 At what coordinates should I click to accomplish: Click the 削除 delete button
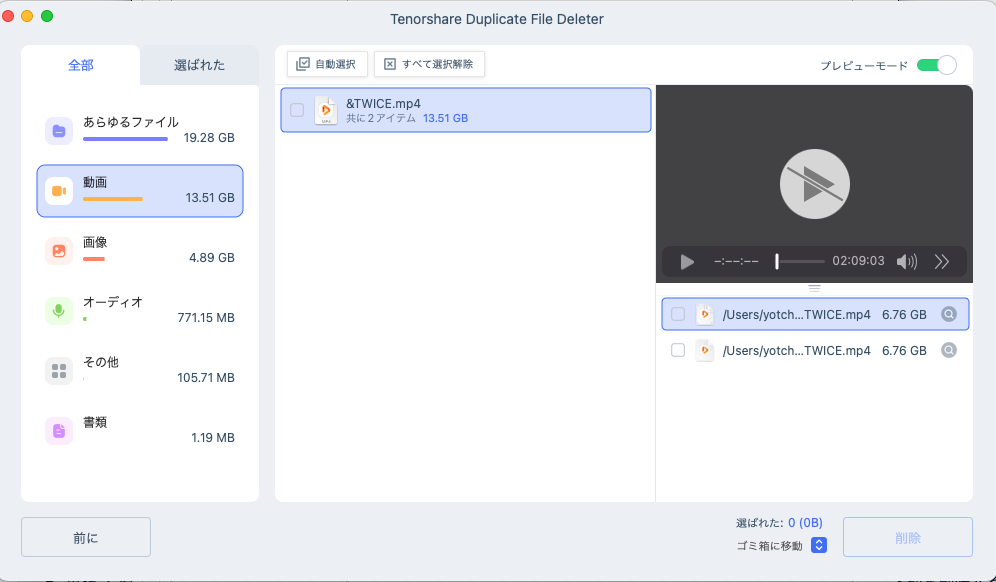(x=908, y=537)
